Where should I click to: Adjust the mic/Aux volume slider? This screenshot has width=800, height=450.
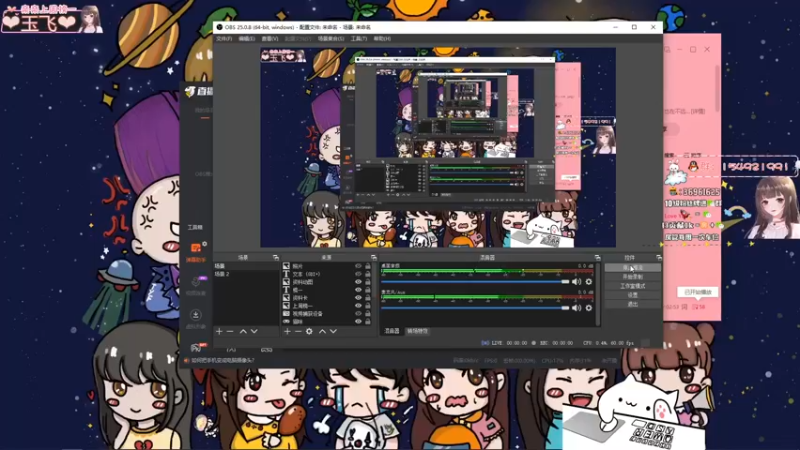coord(475,308)
